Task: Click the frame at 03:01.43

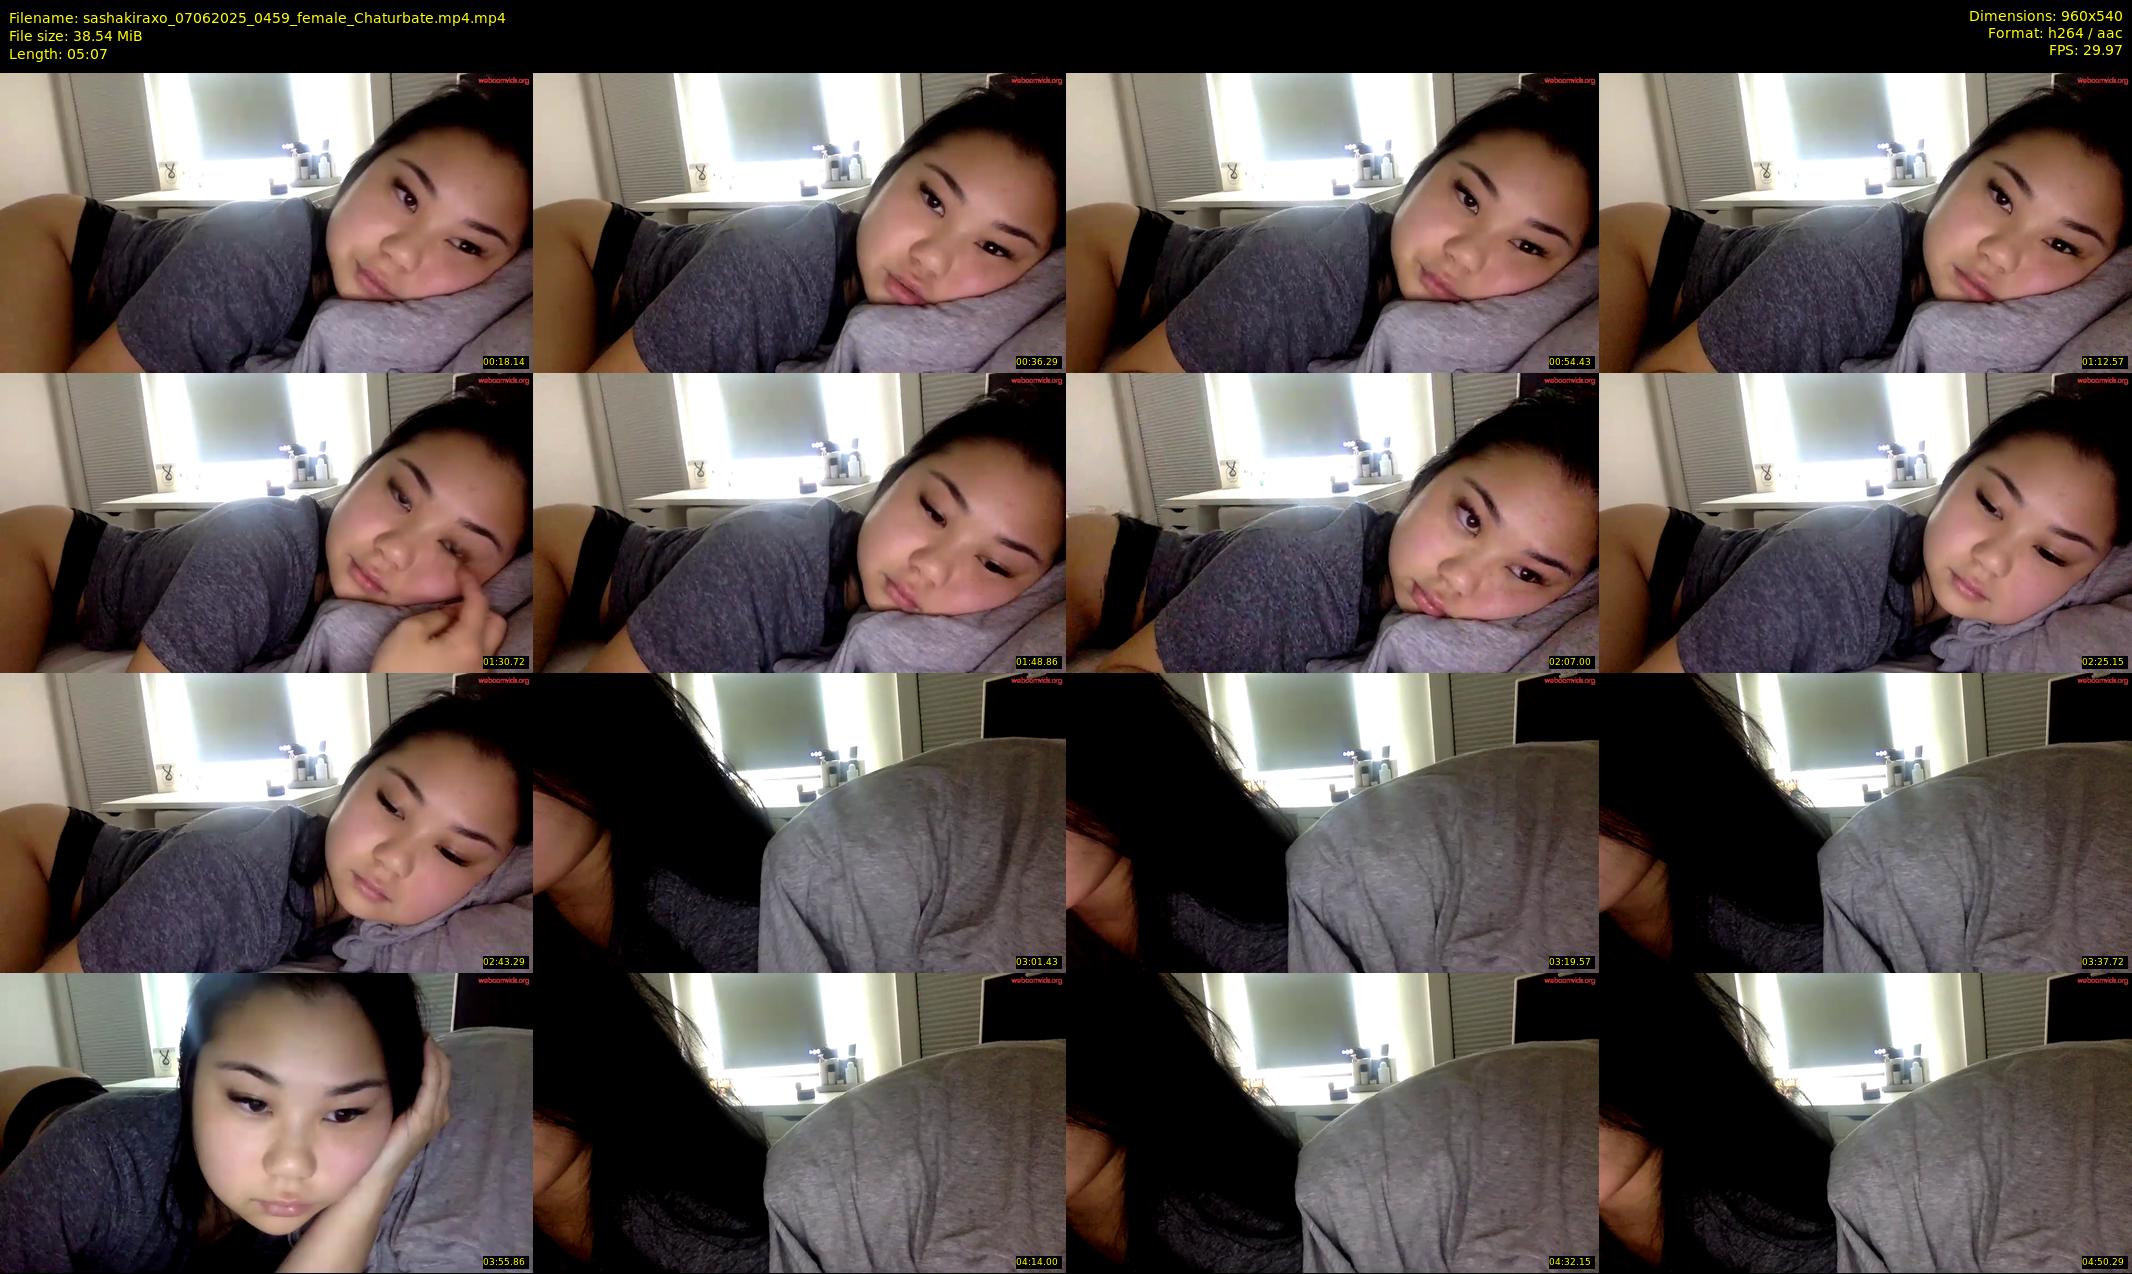Action: 799,822
